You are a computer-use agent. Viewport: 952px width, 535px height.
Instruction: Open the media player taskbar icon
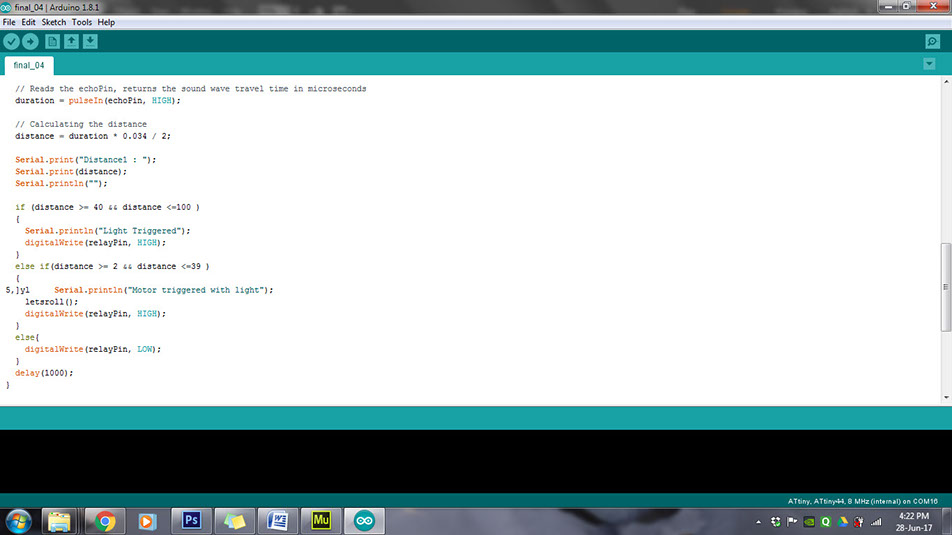pyautogui.click(x=147, y=521)
